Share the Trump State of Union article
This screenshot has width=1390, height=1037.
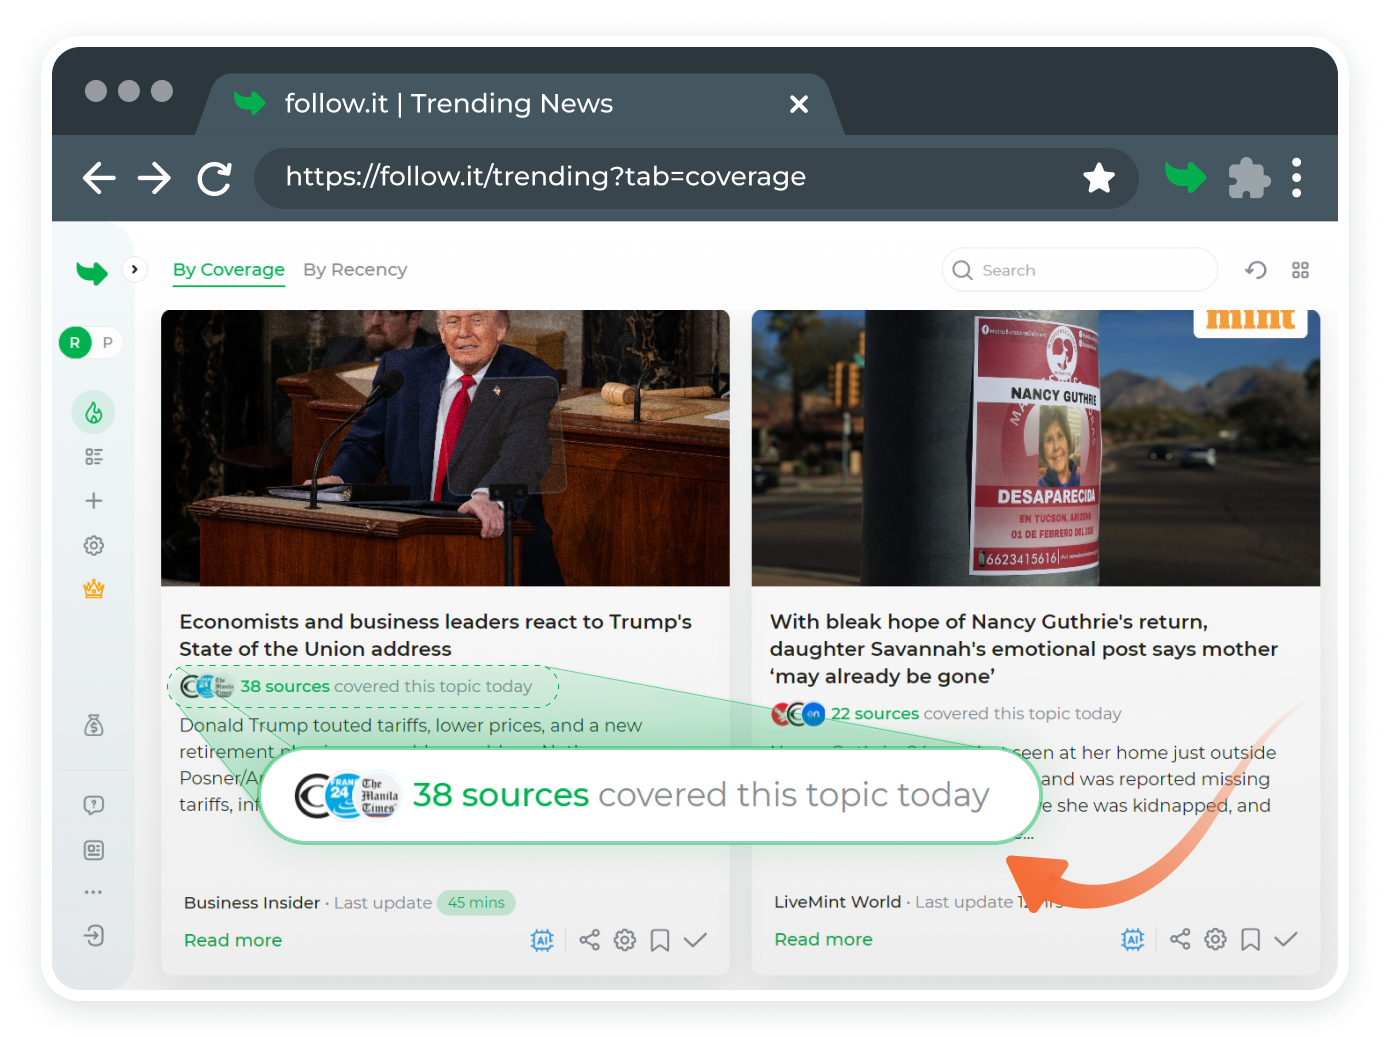[590, 940]
